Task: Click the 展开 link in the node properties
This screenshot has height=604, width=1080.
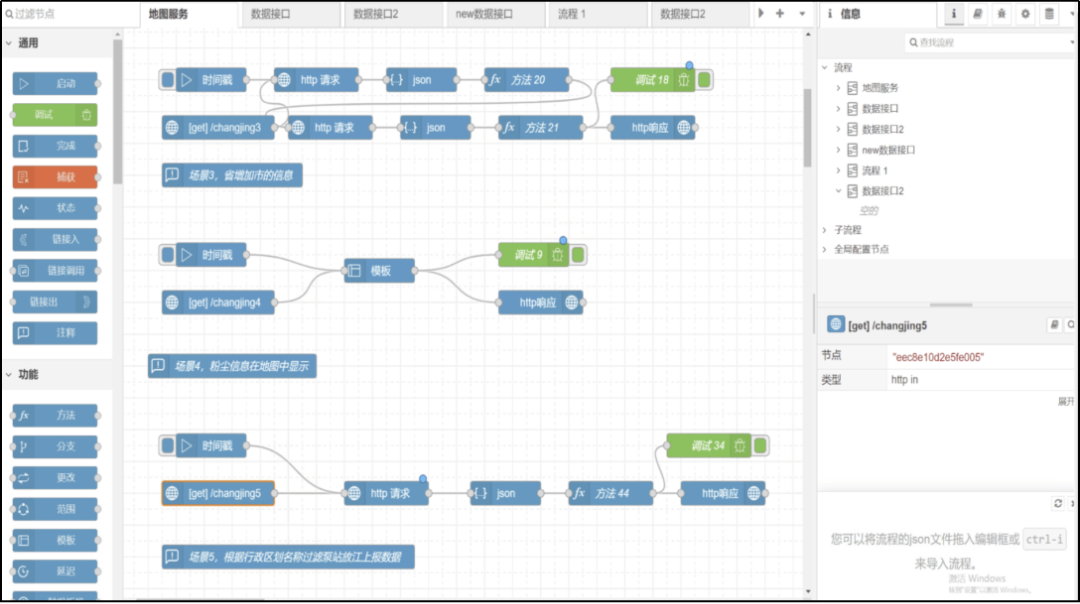Action: (x=1066, y=401)
